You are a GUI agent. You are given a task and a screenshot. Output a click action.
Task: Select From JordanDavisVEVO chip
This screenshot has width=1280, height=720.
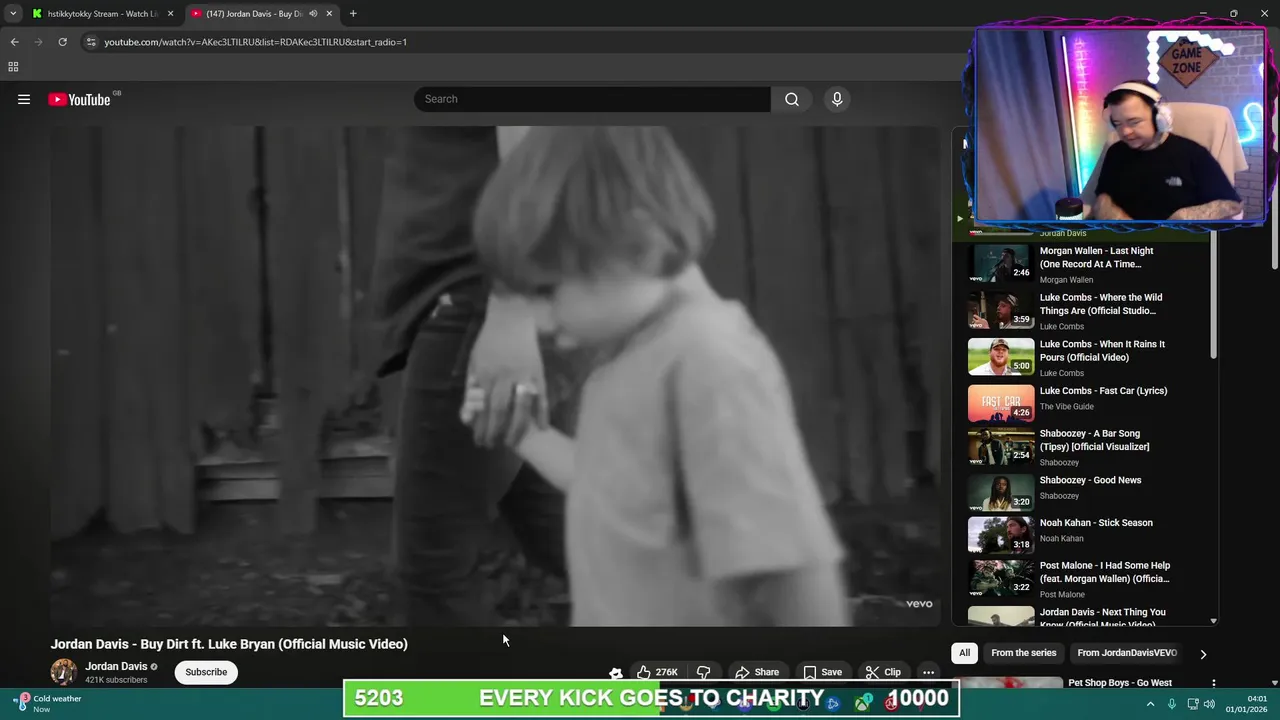(x=1127, y=653)
